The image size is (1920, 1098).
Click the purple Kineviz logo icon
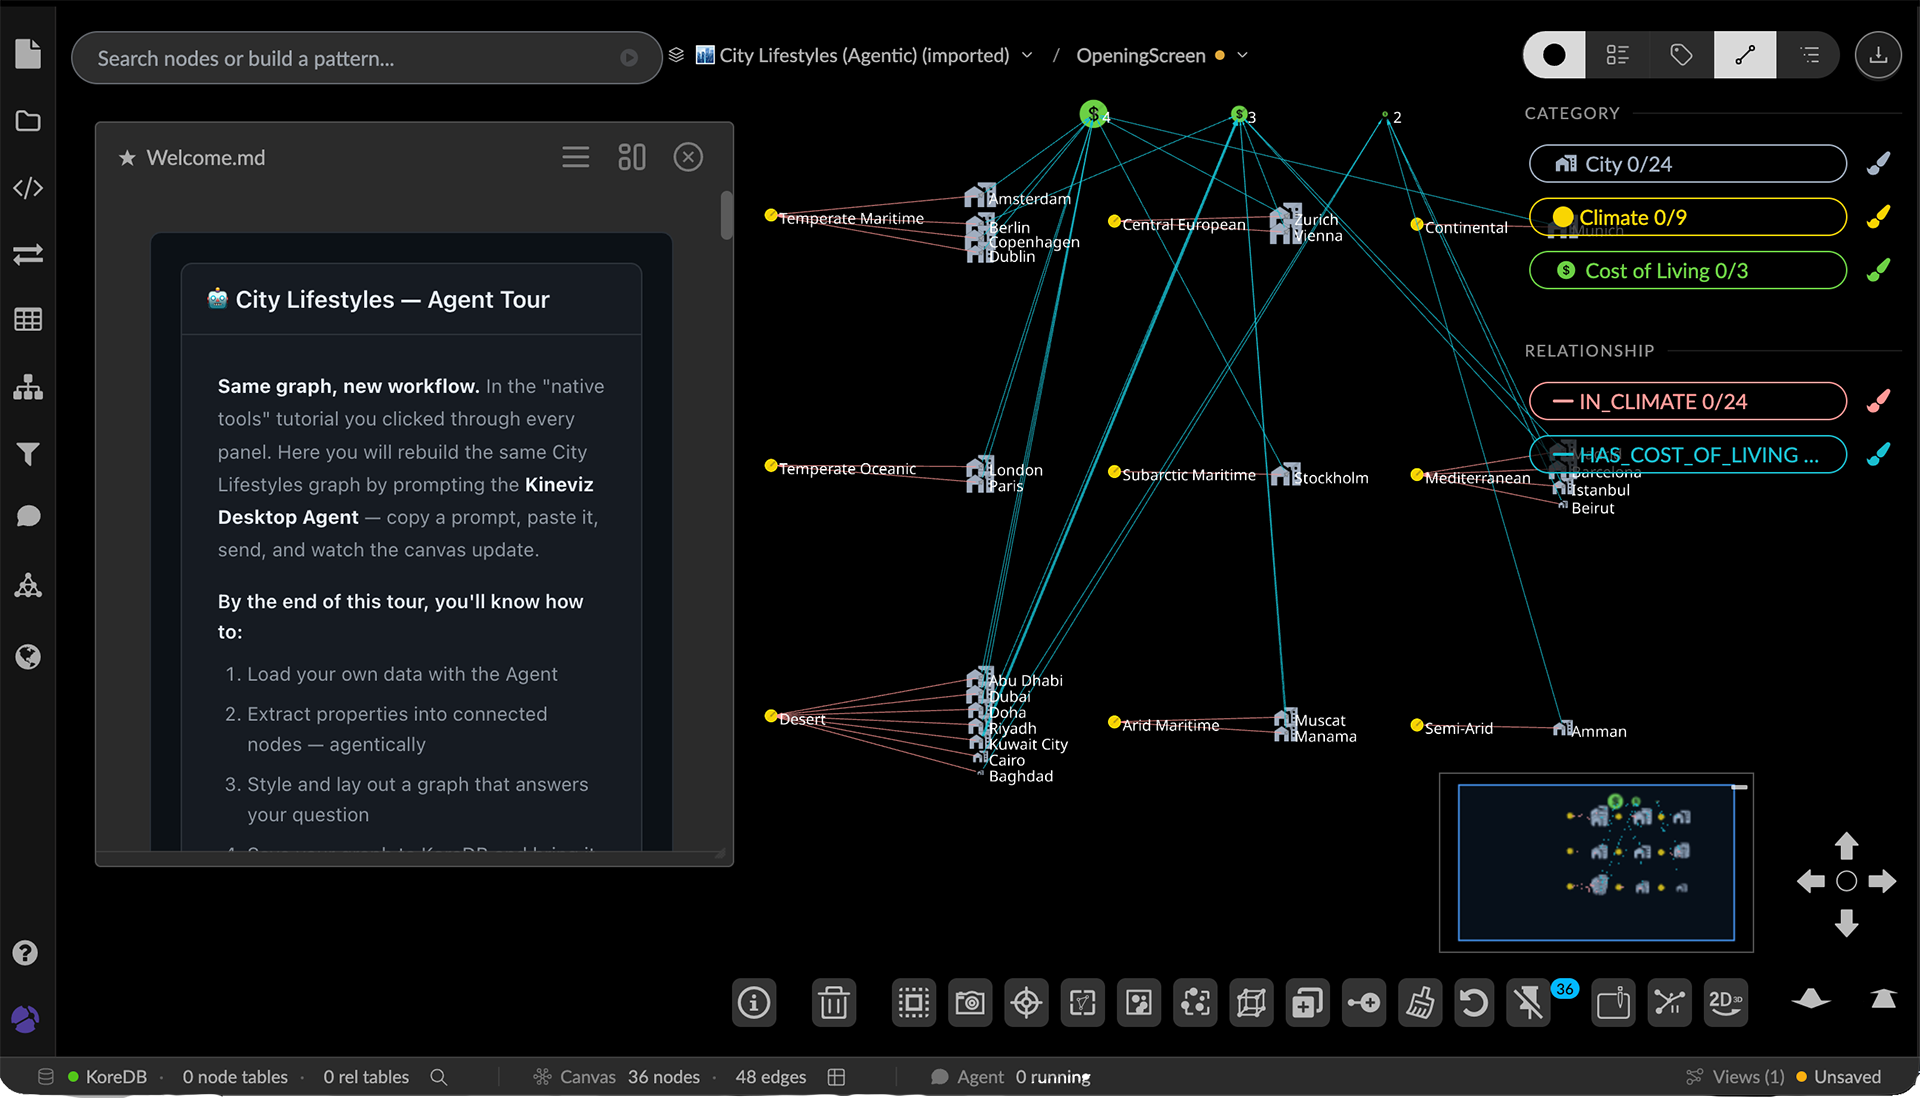(x=25, y=1020)
